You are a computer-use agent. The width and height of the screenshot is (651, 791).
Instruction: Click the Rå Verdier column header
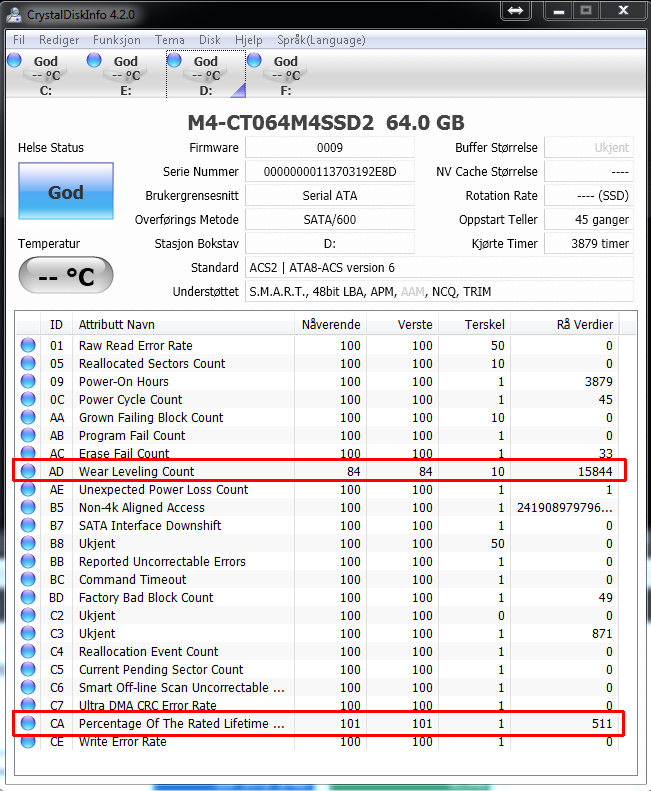coord(565,324)
